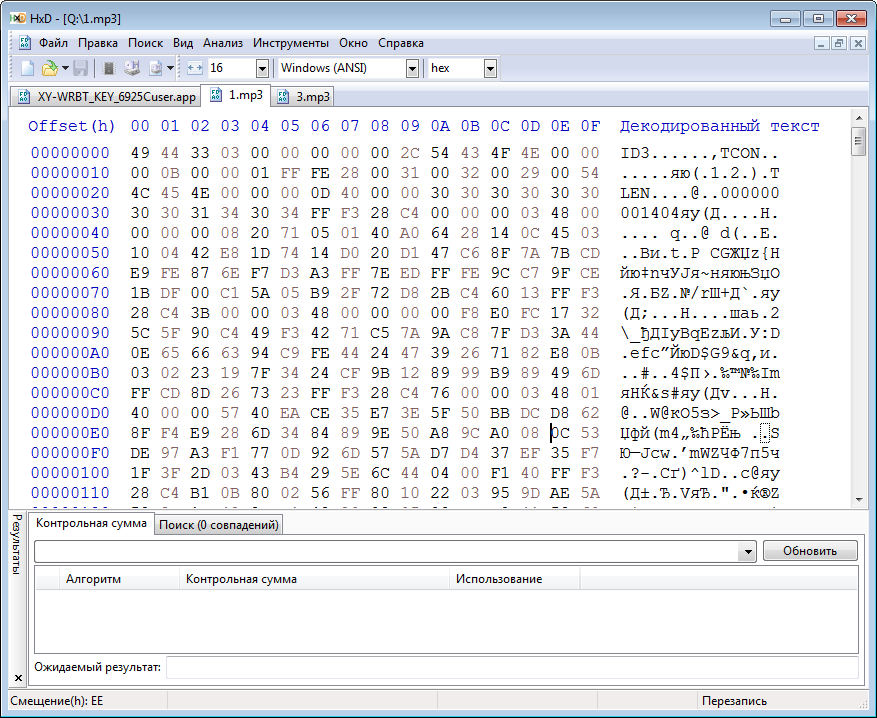The height and width of the screenshot is (718, 877).
Task: Click offset row 000000E0
Action: pyautogui.click(x=70, y=433)
